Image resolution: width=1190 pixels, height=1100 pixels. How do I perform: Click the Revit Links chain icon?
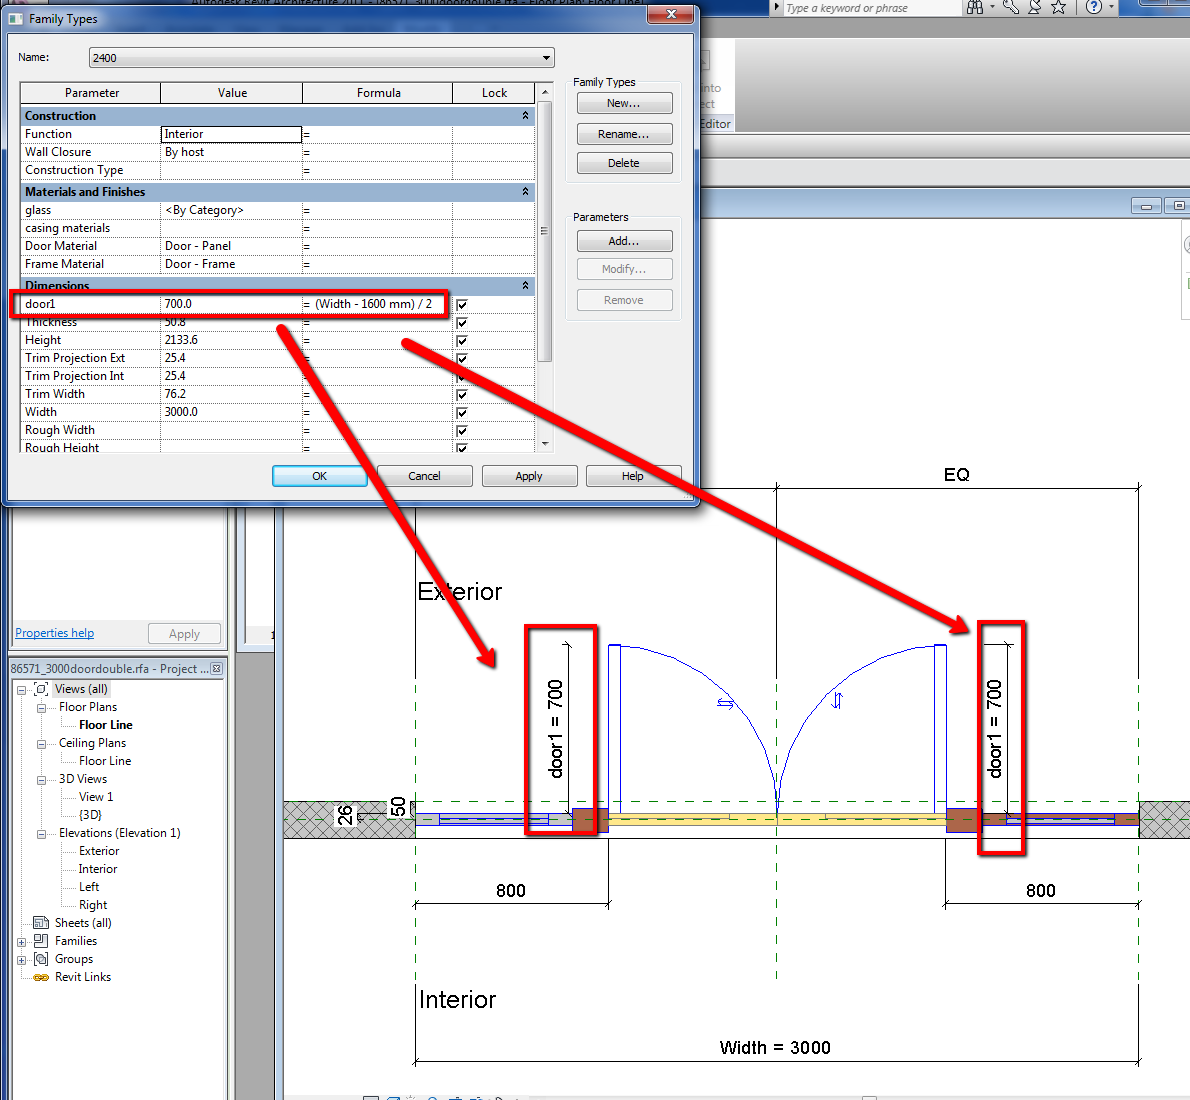click(x=41, y=977)
